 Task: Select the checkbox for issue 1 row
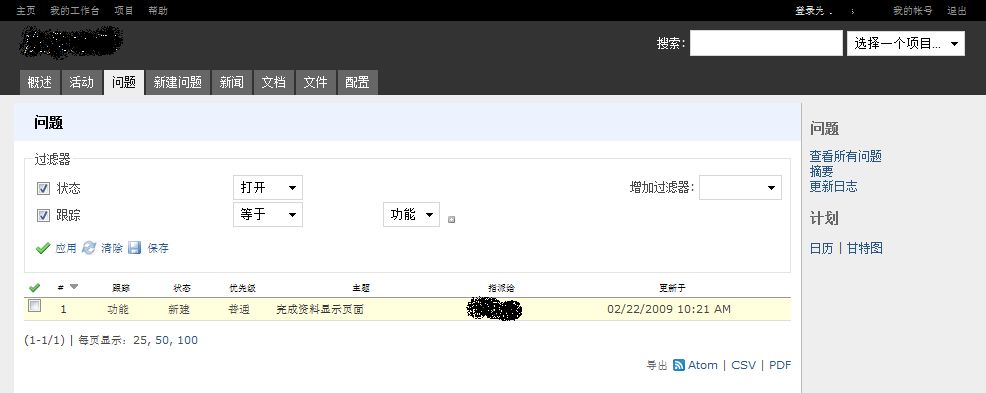point(35,306)
